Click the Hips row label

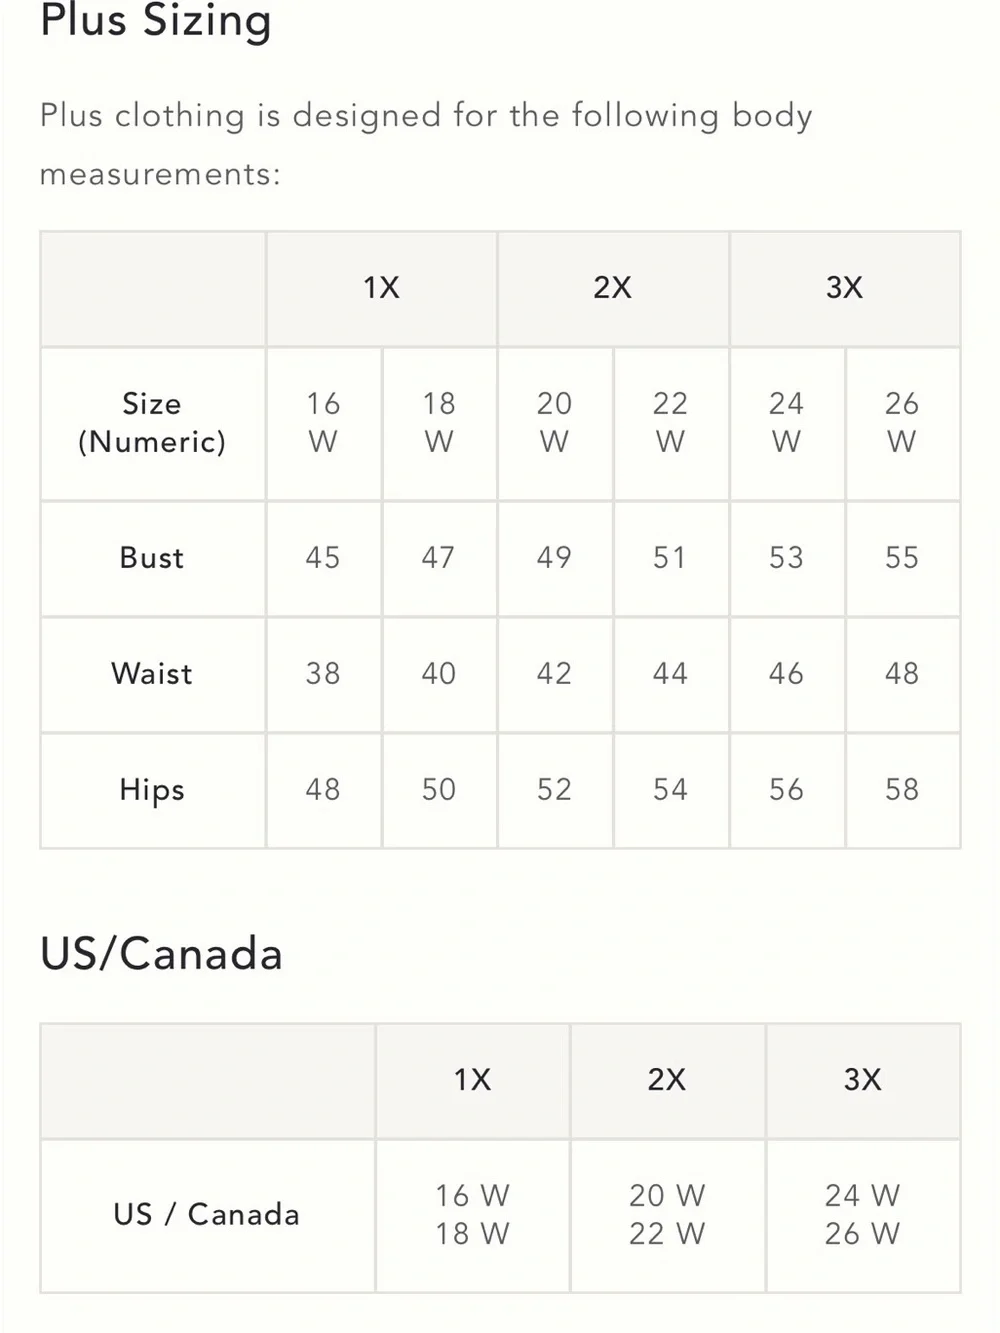click(152, 790)
